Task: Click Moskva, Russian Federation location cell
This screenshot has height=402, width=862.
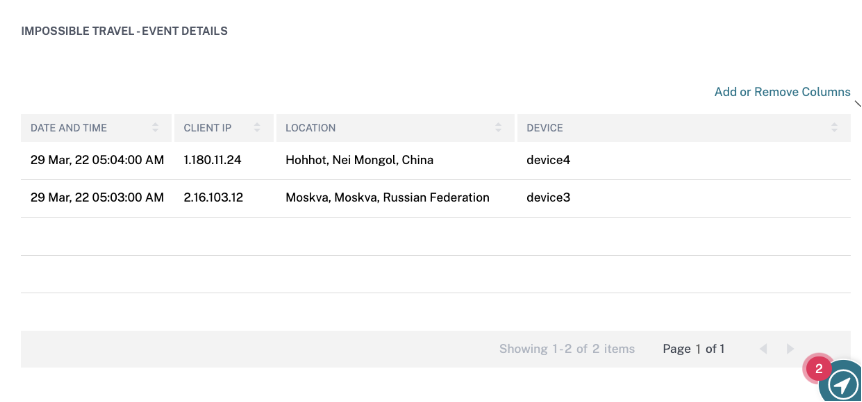Action: click(x=387, y=198)
